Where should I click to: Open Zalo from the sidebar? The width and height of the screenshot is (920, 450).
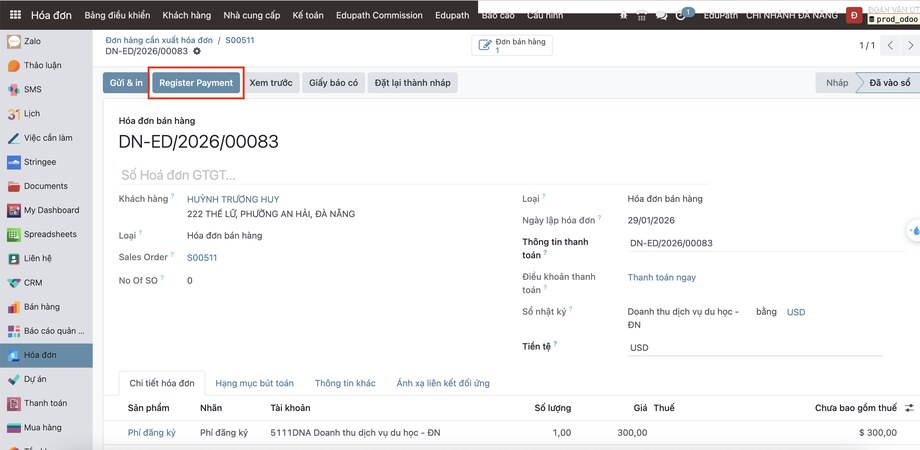46,42
